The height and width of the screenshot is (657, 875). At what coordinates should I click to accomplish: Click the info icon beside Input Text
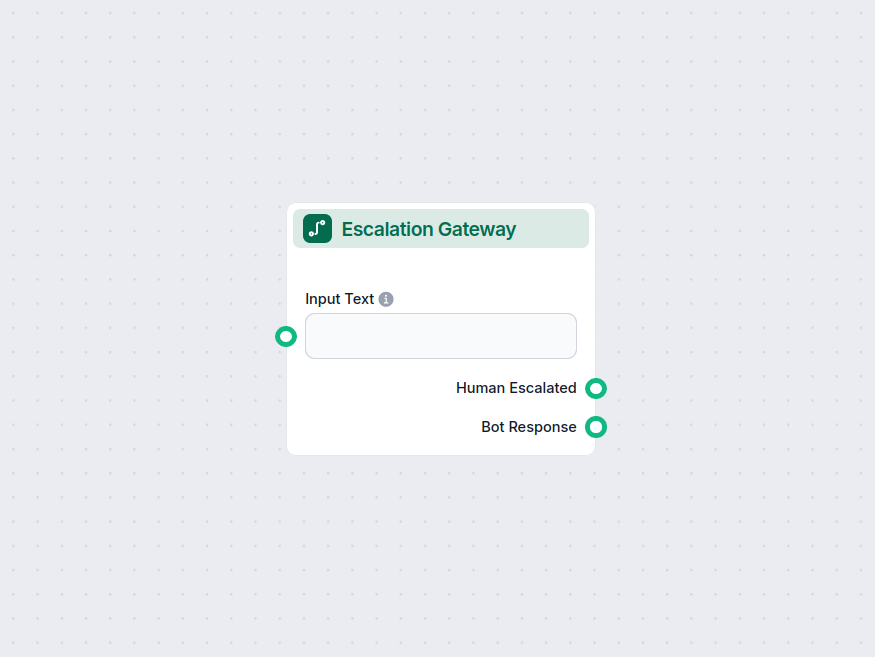click(386, 299)
